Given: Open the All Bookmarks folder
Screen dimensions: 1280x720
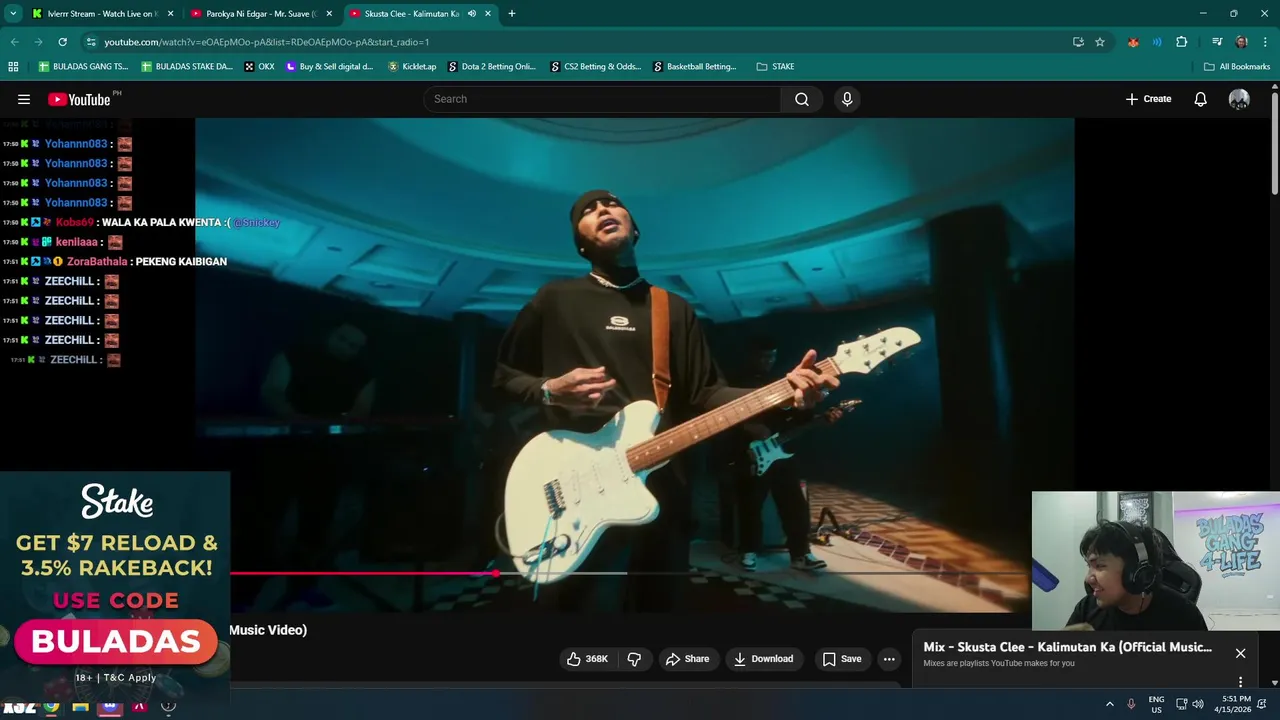Looking at the screenshot, I should (x=1237, y=66).
